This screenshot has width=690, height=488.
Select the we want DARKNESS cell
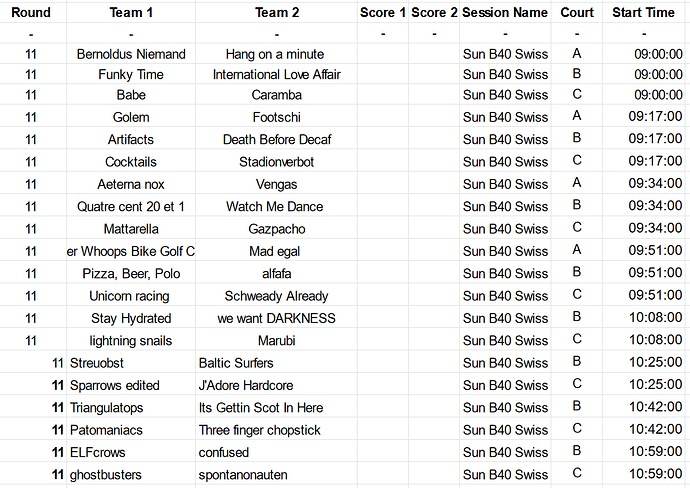[276, 318]
